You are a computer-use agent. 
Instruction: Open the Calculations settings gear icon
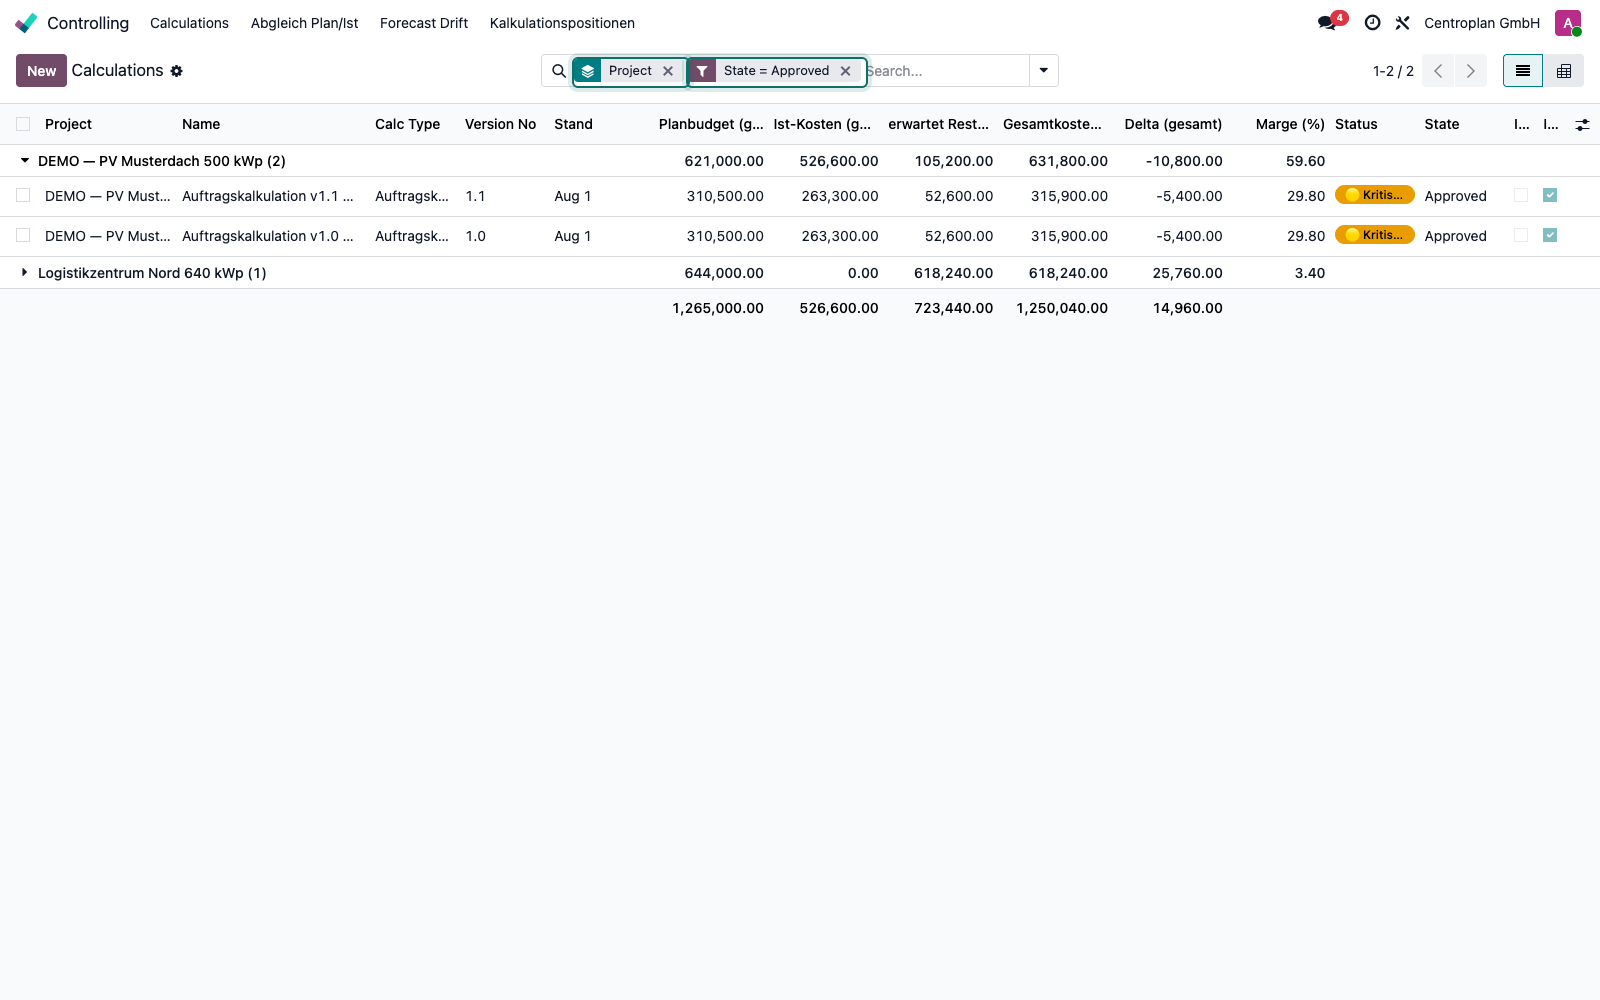pyautogui.click(x=177, y=71)
